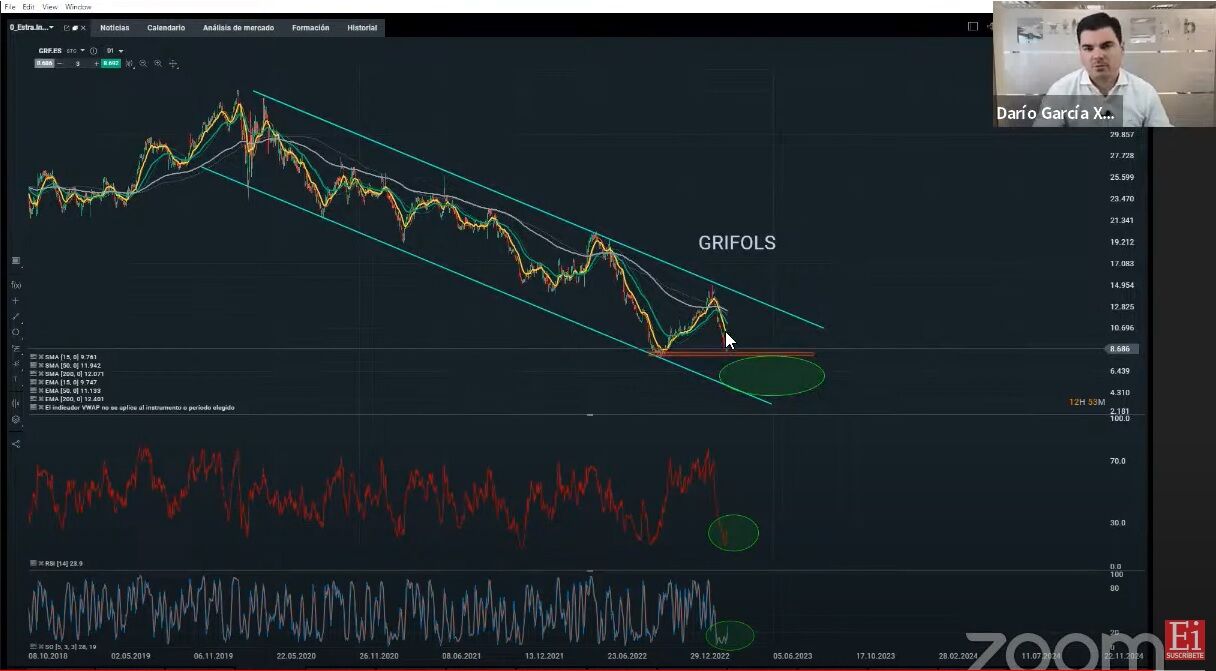Close the 0_Estra.In... chart tab

tap(84, 28)
